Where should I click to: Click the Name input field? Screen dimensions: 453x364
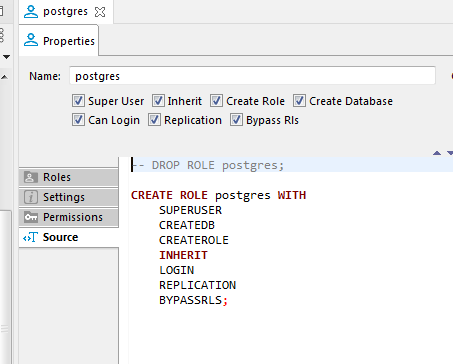pos(252,76)
